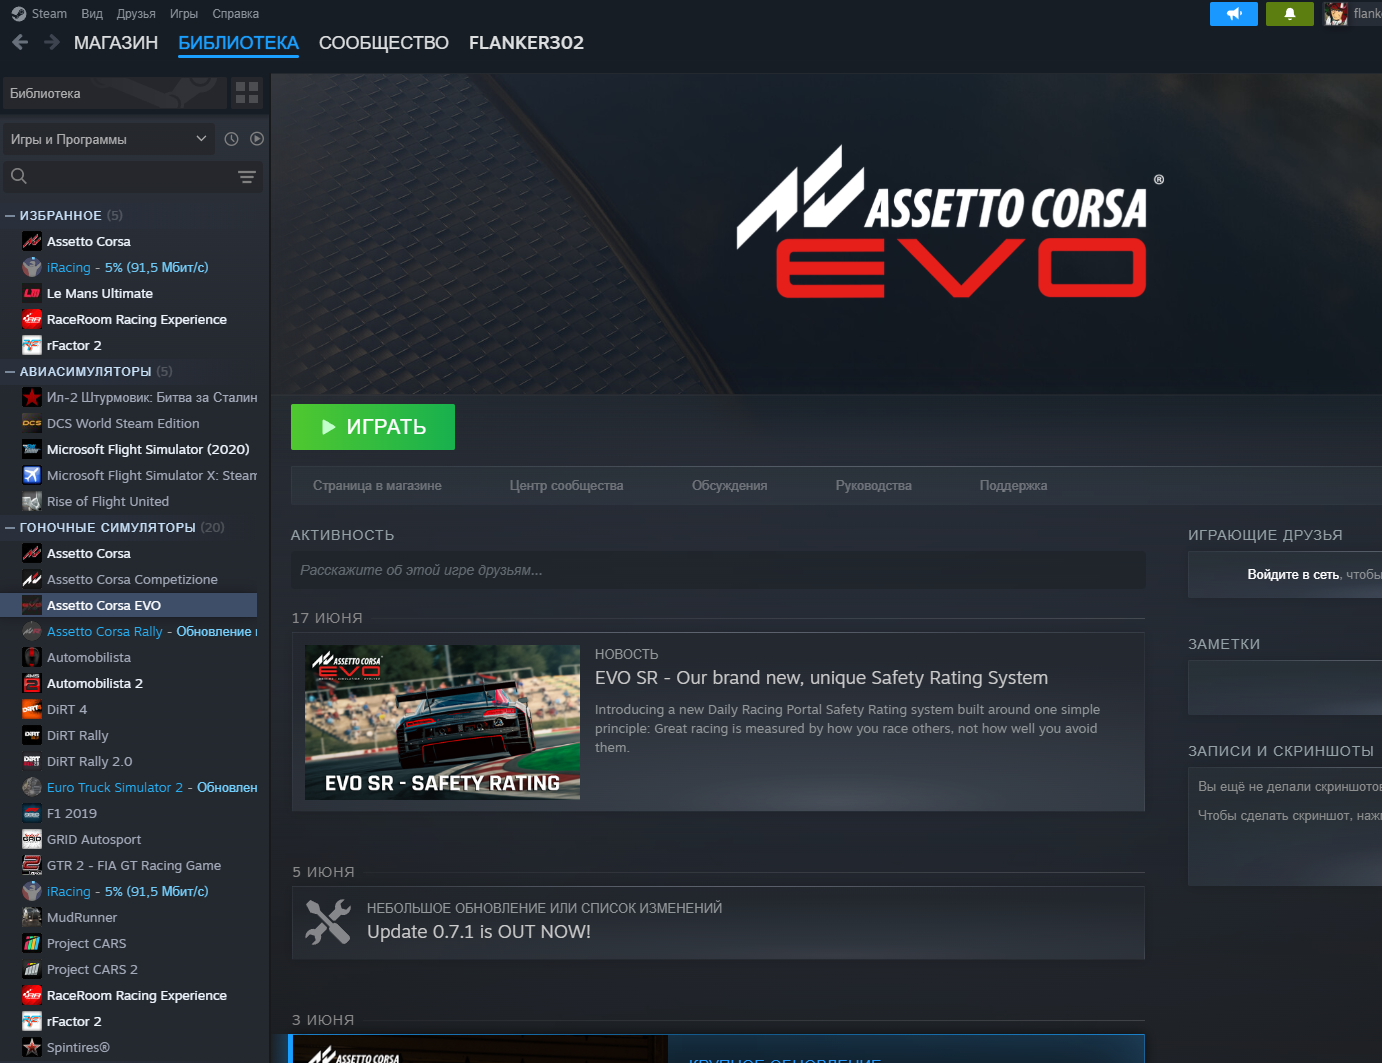This screenshot has width=1382, height=1063.
Task: Click the Project CARS 2 icon
Action: tap(32, 969)
